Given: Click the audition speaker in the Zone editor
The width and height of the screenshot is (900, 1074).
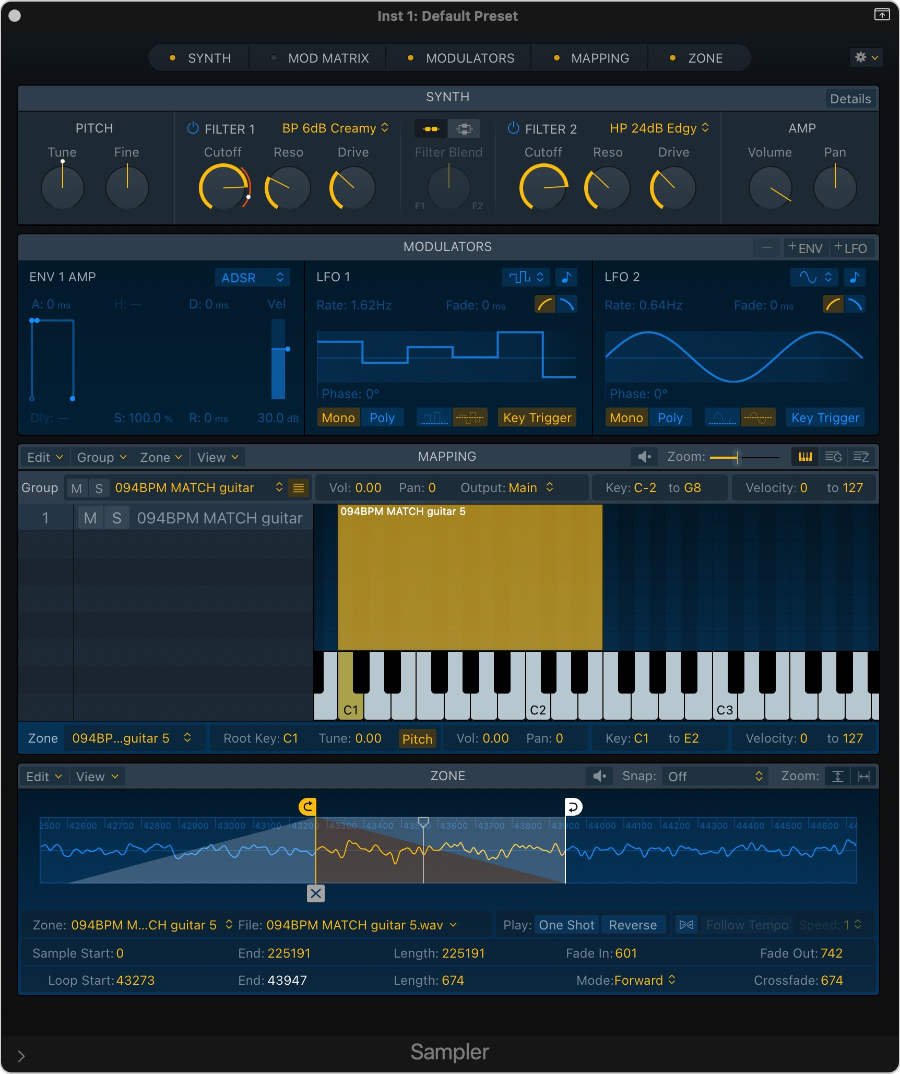Looking at the screenshot, I should 600,776.
